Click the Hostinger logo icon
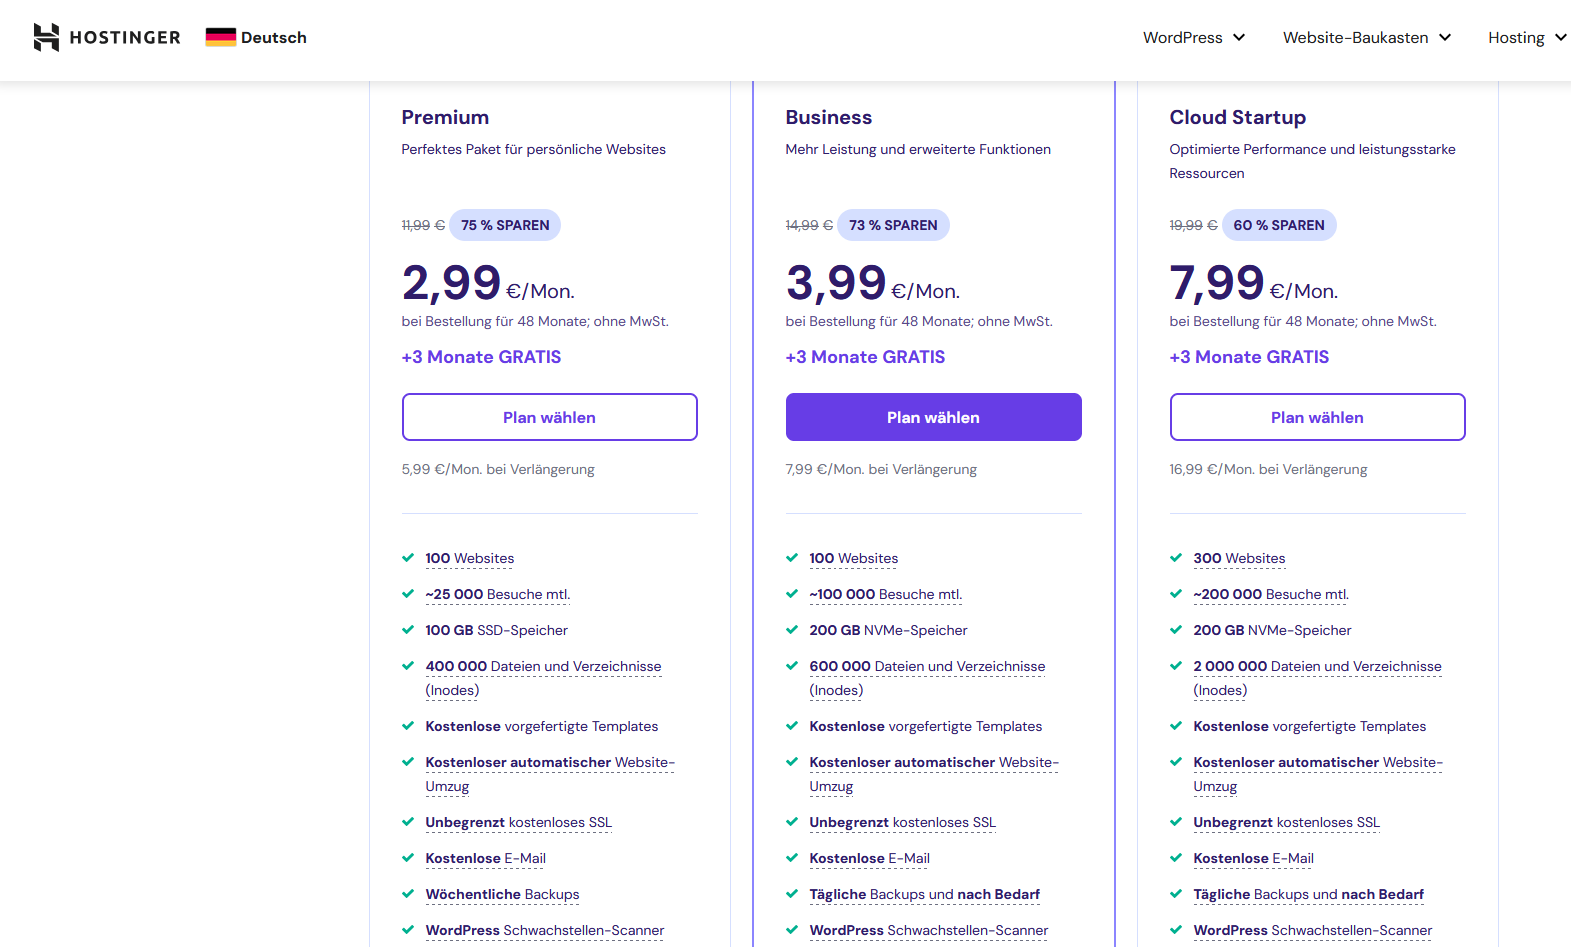This screenshot has width=1571, height=947. (x=46, y=37)
